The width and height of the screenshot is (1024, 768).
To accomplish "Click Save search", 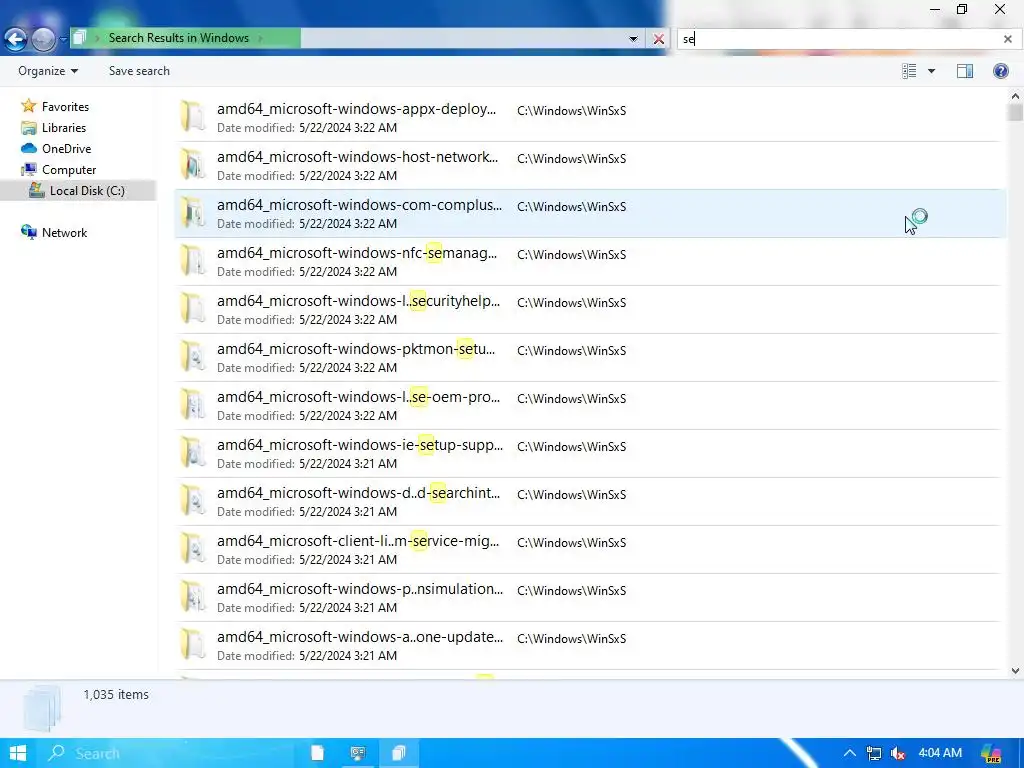I will 139,71.
